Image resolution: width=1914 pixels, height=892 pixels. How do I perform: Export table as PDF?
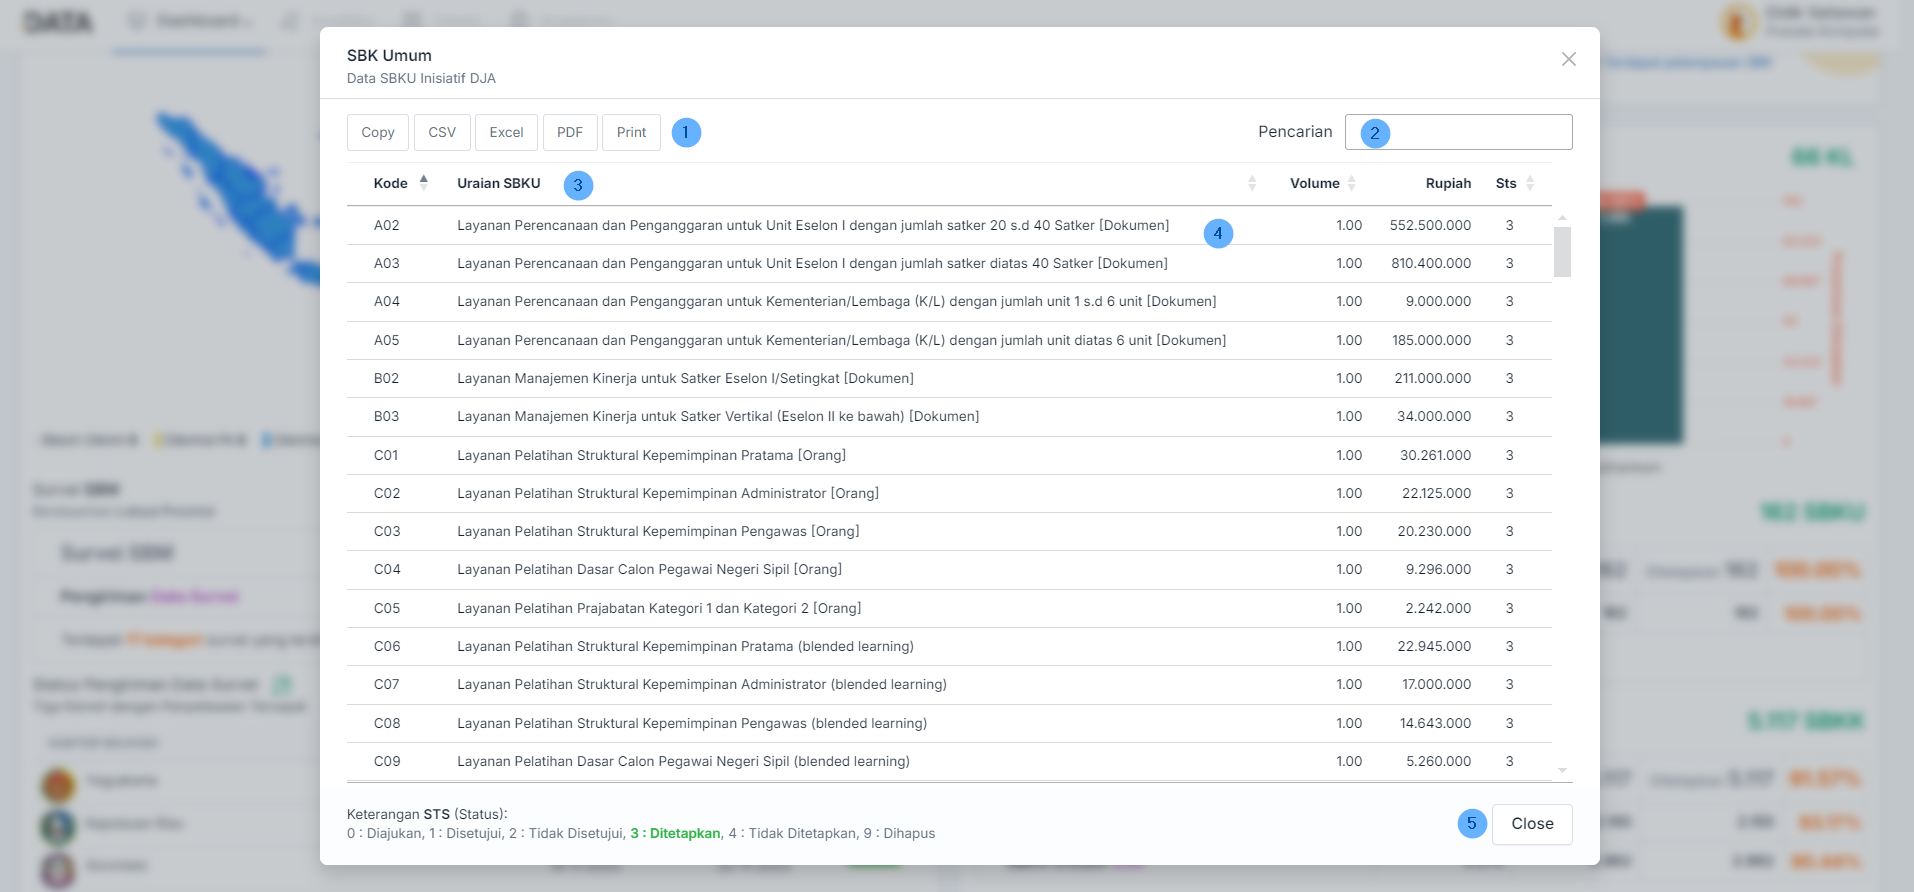click(570, 132)
